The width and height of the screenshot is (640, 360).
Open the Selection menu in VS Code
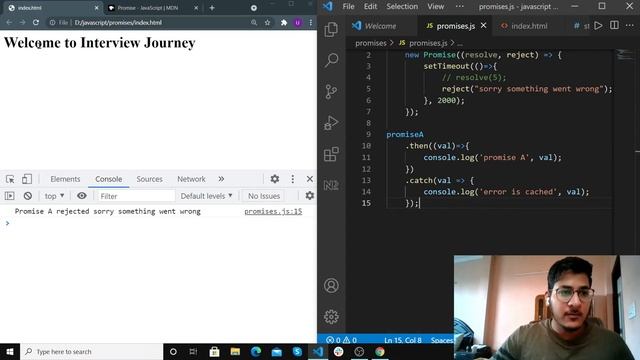(402, 6)
